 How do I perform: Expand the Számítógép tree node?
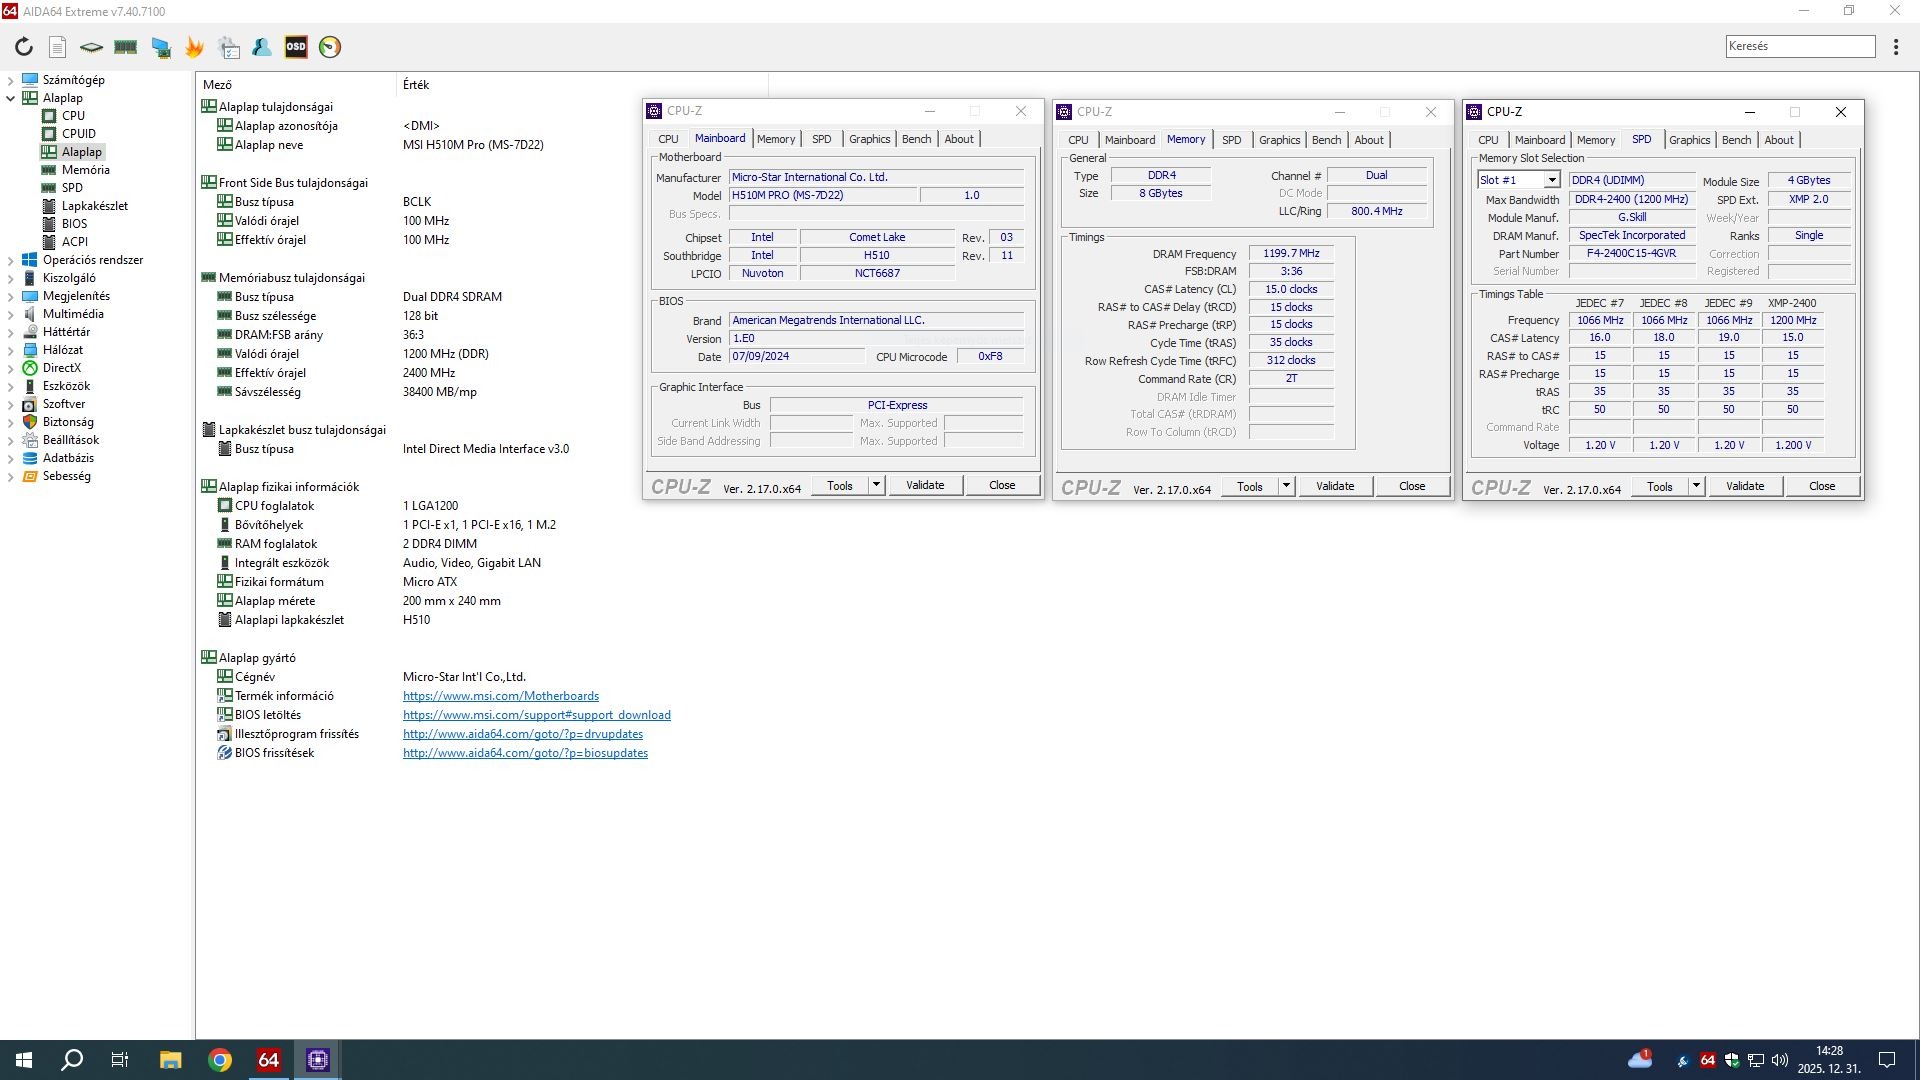pos(10,80)
